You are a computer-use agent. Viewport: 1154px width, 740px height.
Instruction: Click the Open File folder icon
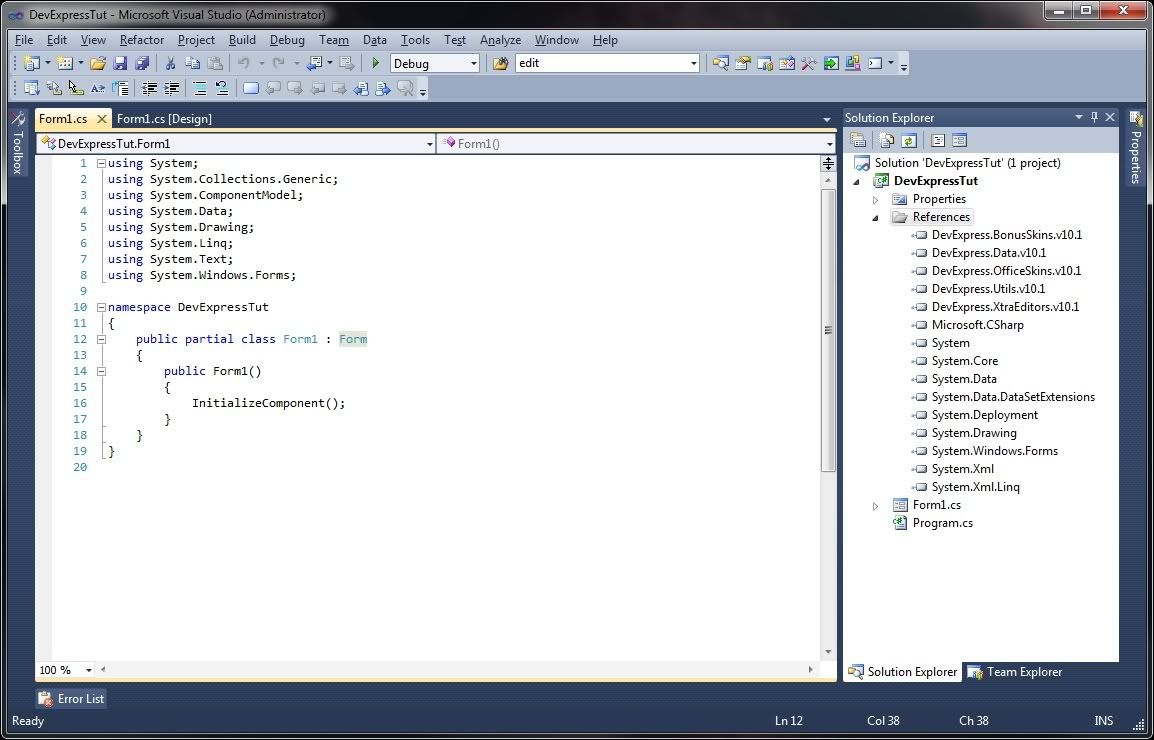click(98, 63)
